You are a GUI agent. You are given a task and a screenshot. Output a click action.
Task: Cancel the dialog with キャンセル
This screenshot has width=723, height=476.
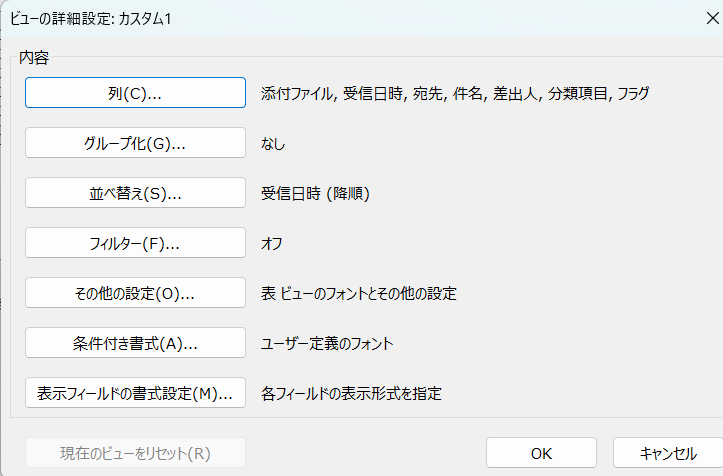point(667,453)
